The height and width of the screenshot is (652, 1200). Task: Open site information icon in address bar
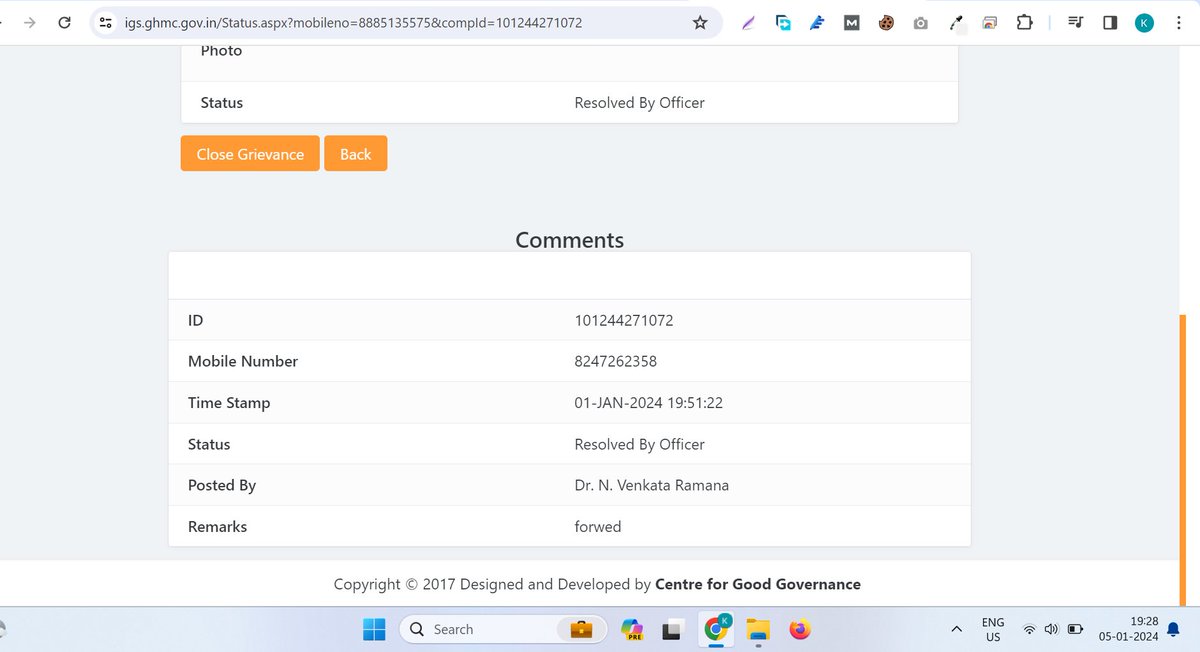click(106, 22)
